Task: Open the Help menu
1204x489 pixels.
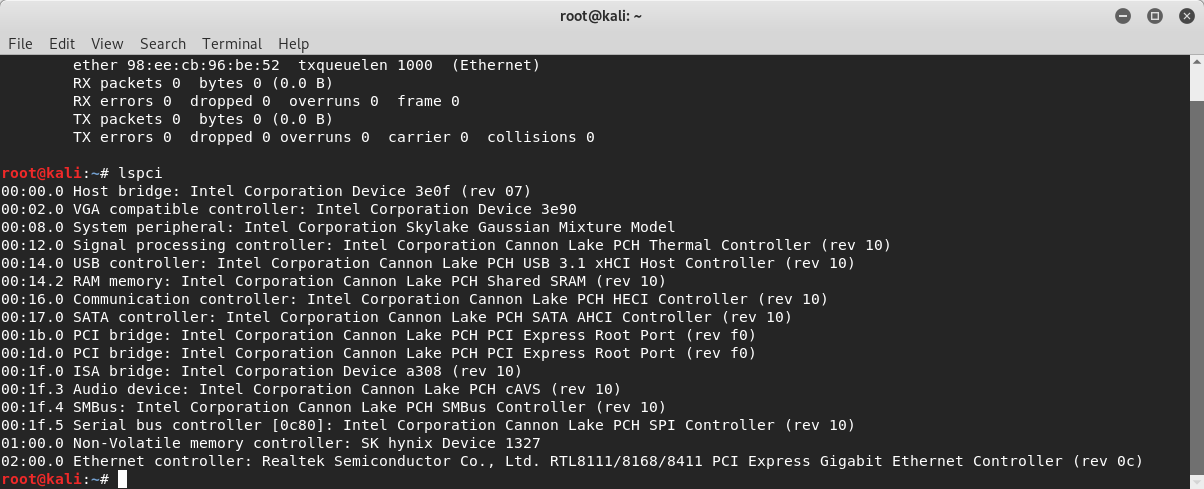Action: pos(293,44)
